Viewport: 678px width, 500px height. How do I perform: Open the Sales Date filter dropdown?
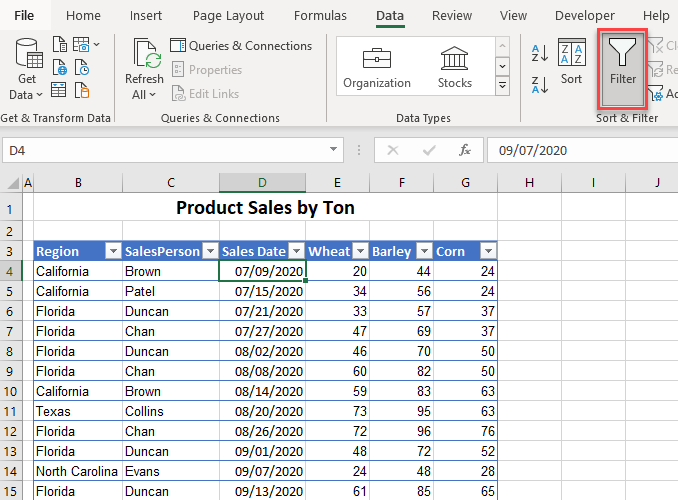[296, 251]
